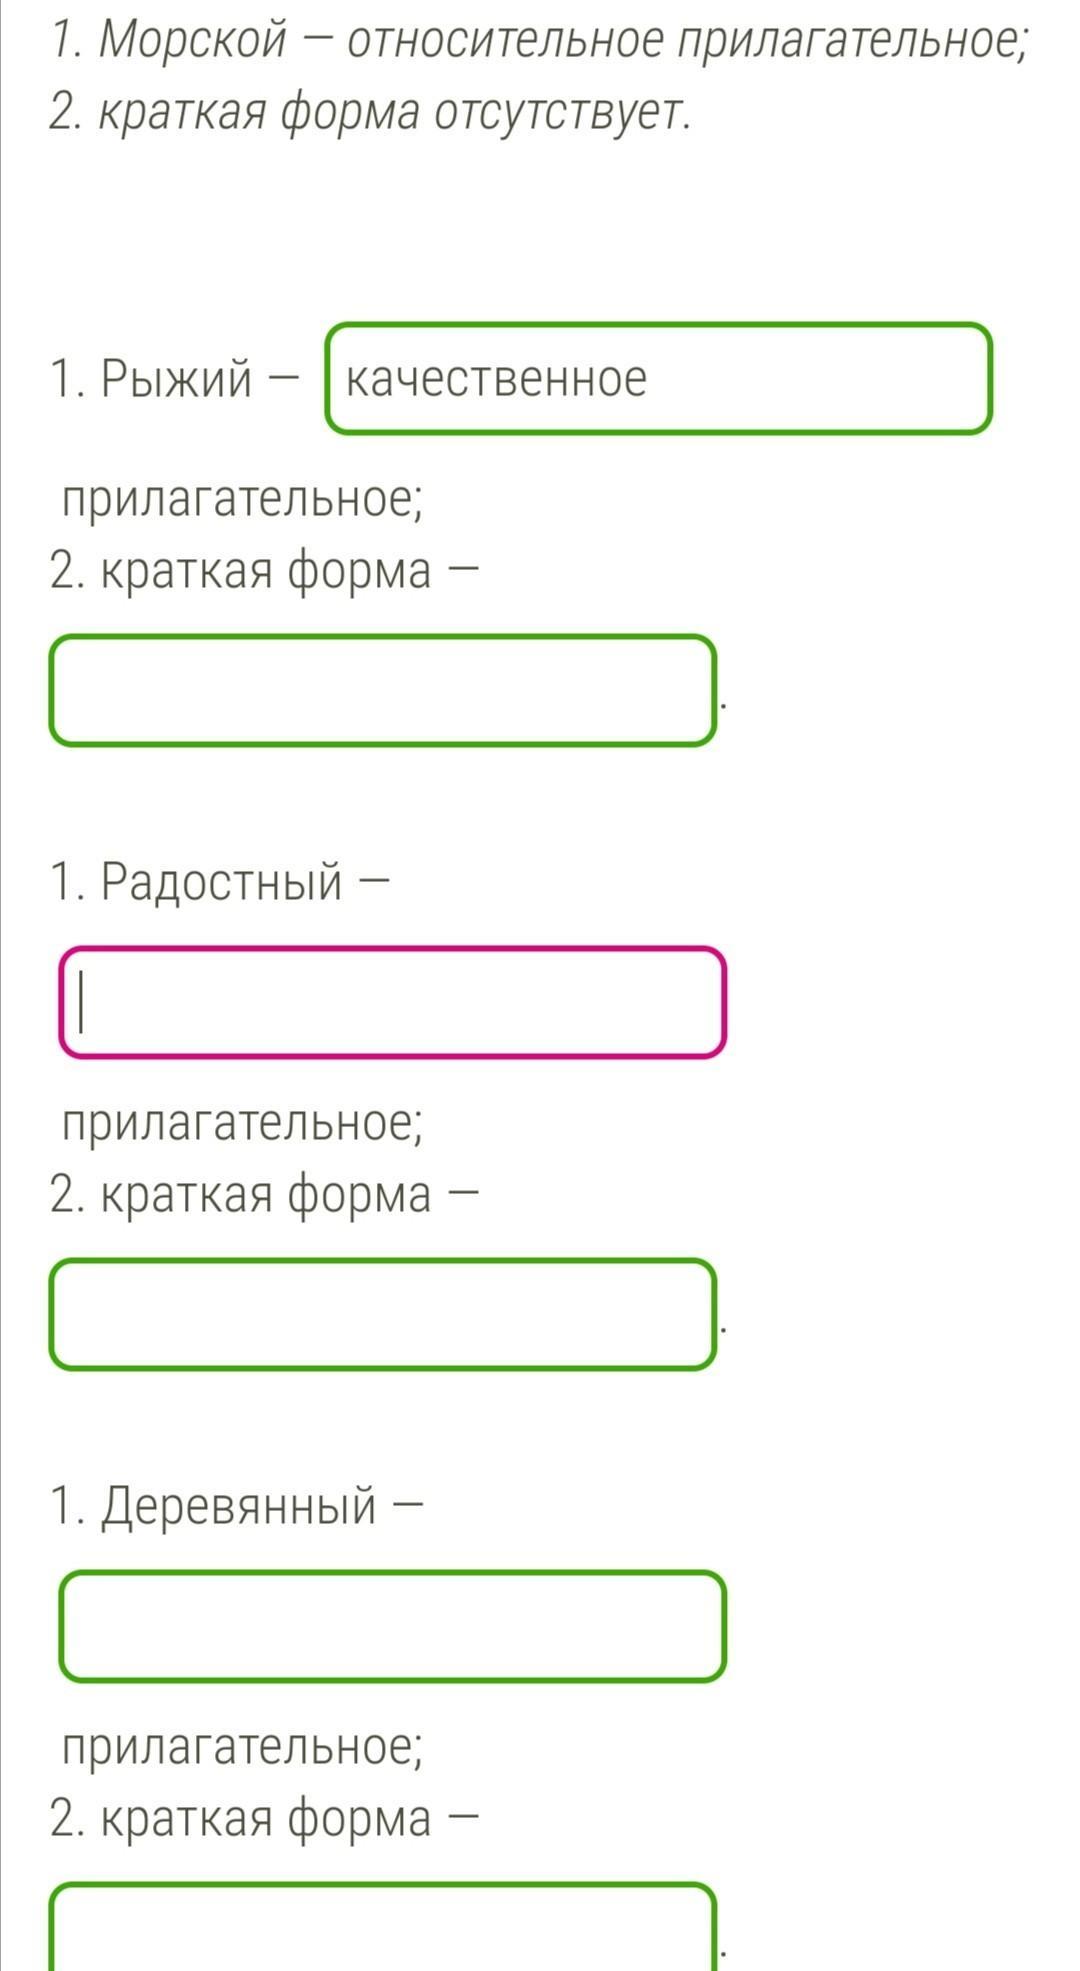Focus the краткая форма field under Деревянный
The width and height of the screenshot is (1080, 1971).
[383, 1930]
